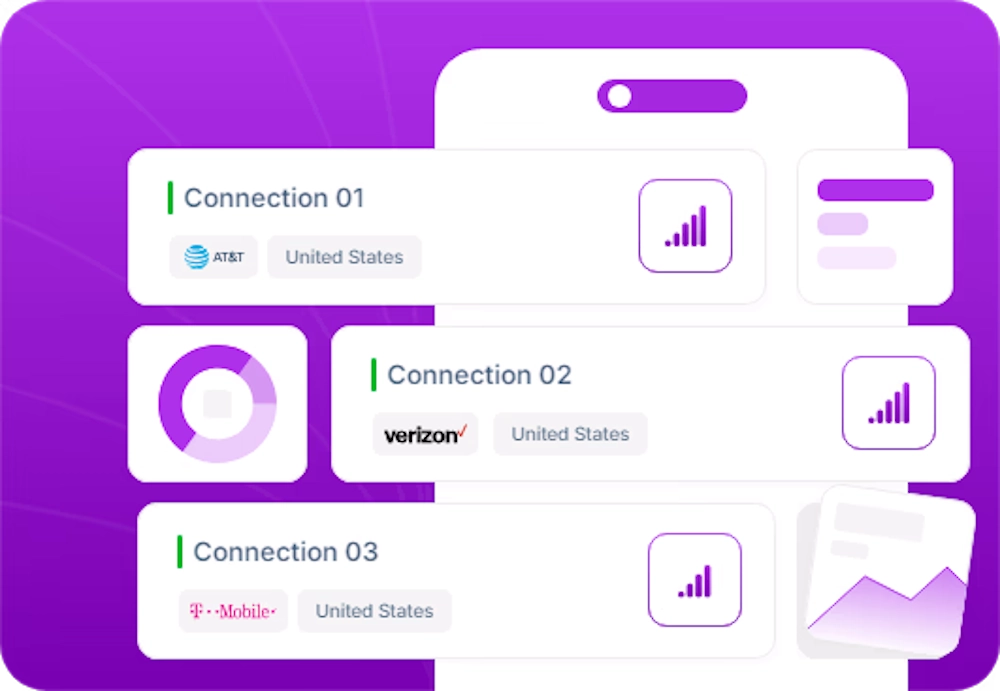The width and height of the screenshot is (1000, 691).
Task: Click the Connection 02 signal strength icon
Action: (888, 403)
